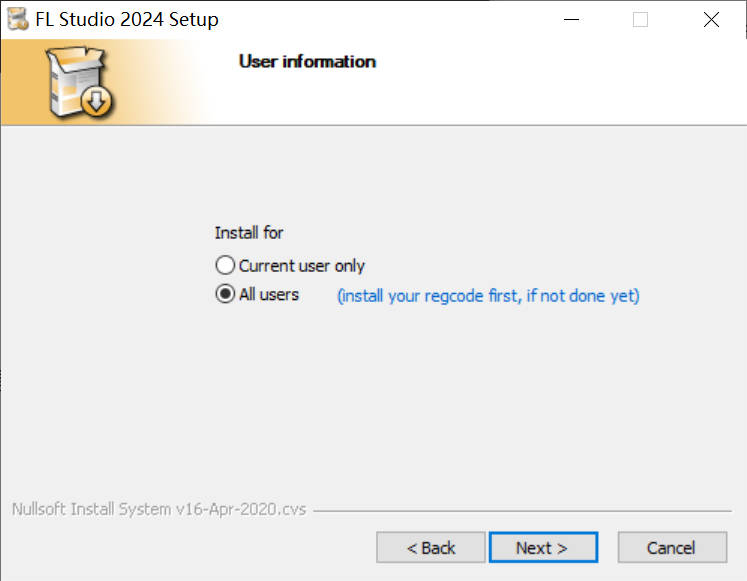Go back with the '< Back' button
This screenshot has height=581, width=747.
431,548
